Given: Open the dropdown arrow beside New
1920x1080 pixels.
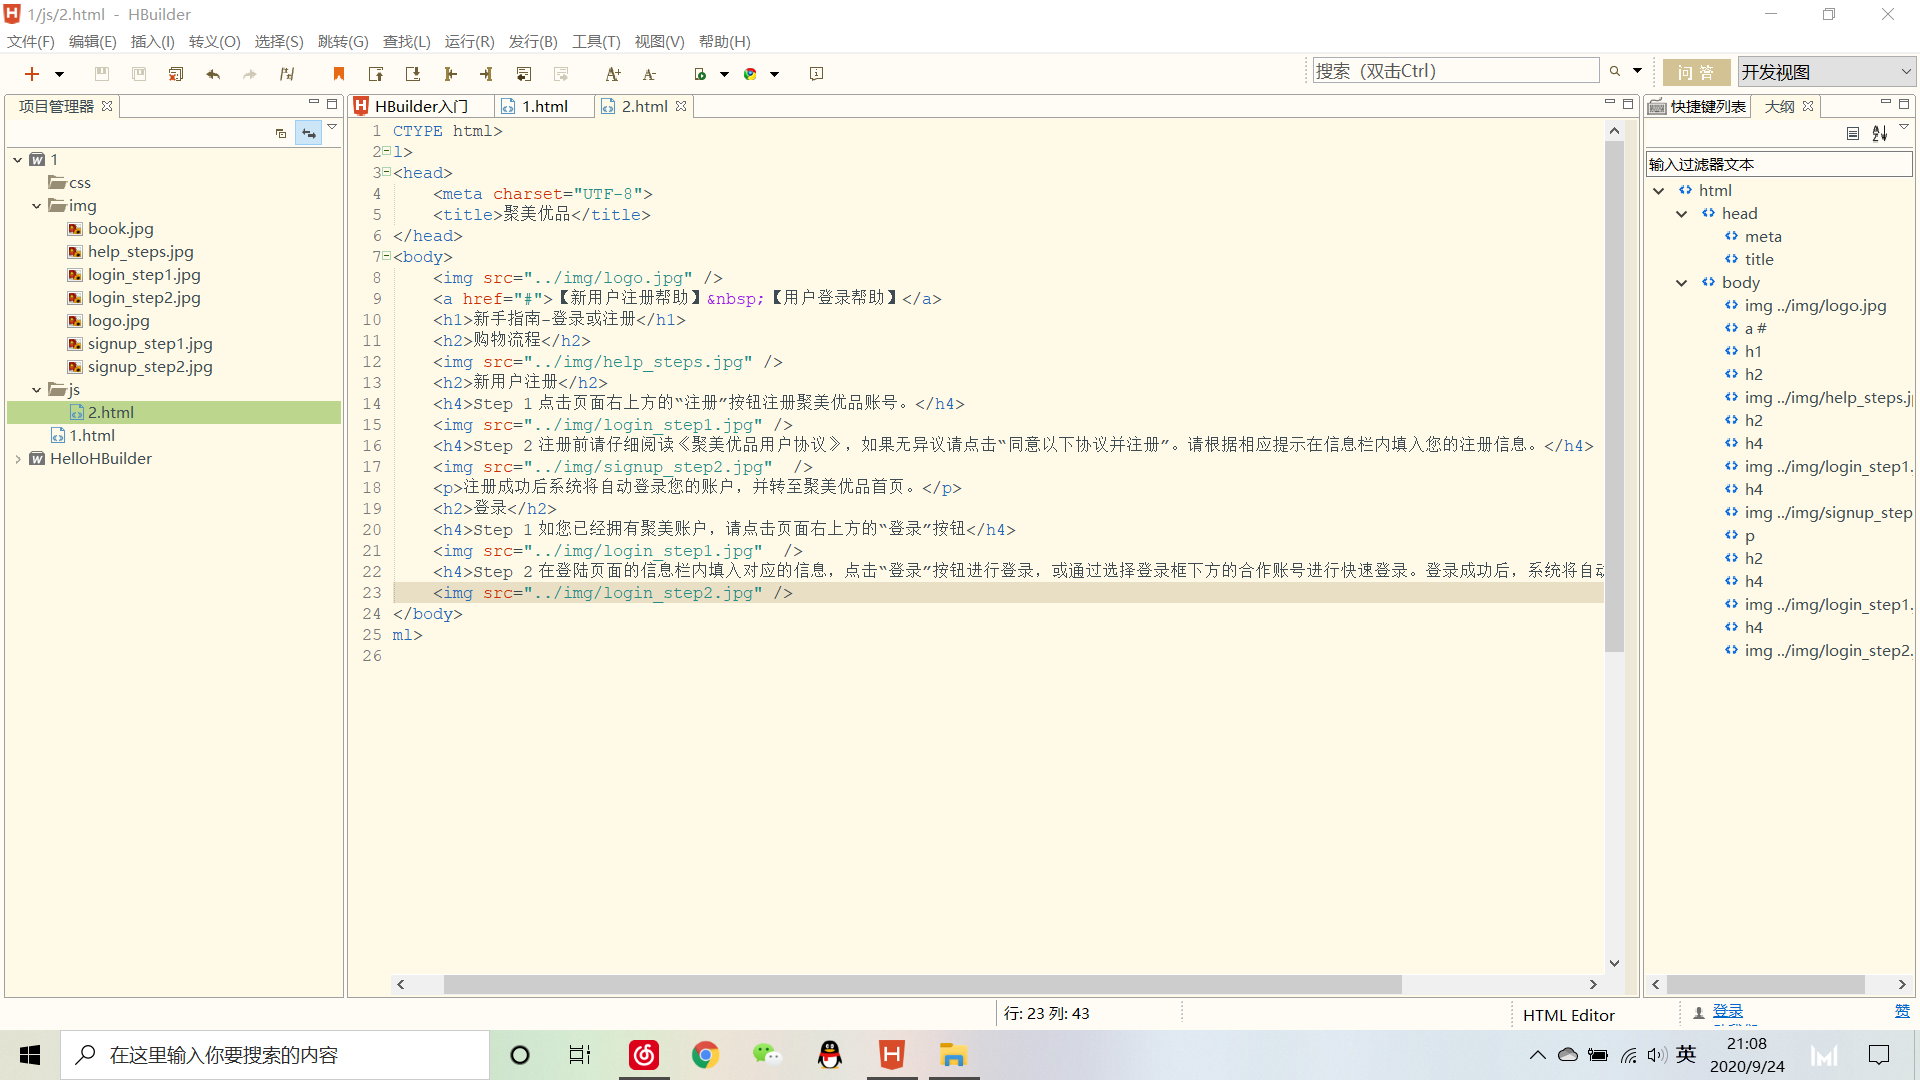Looking at the screenshot, I should coord(59,74).
